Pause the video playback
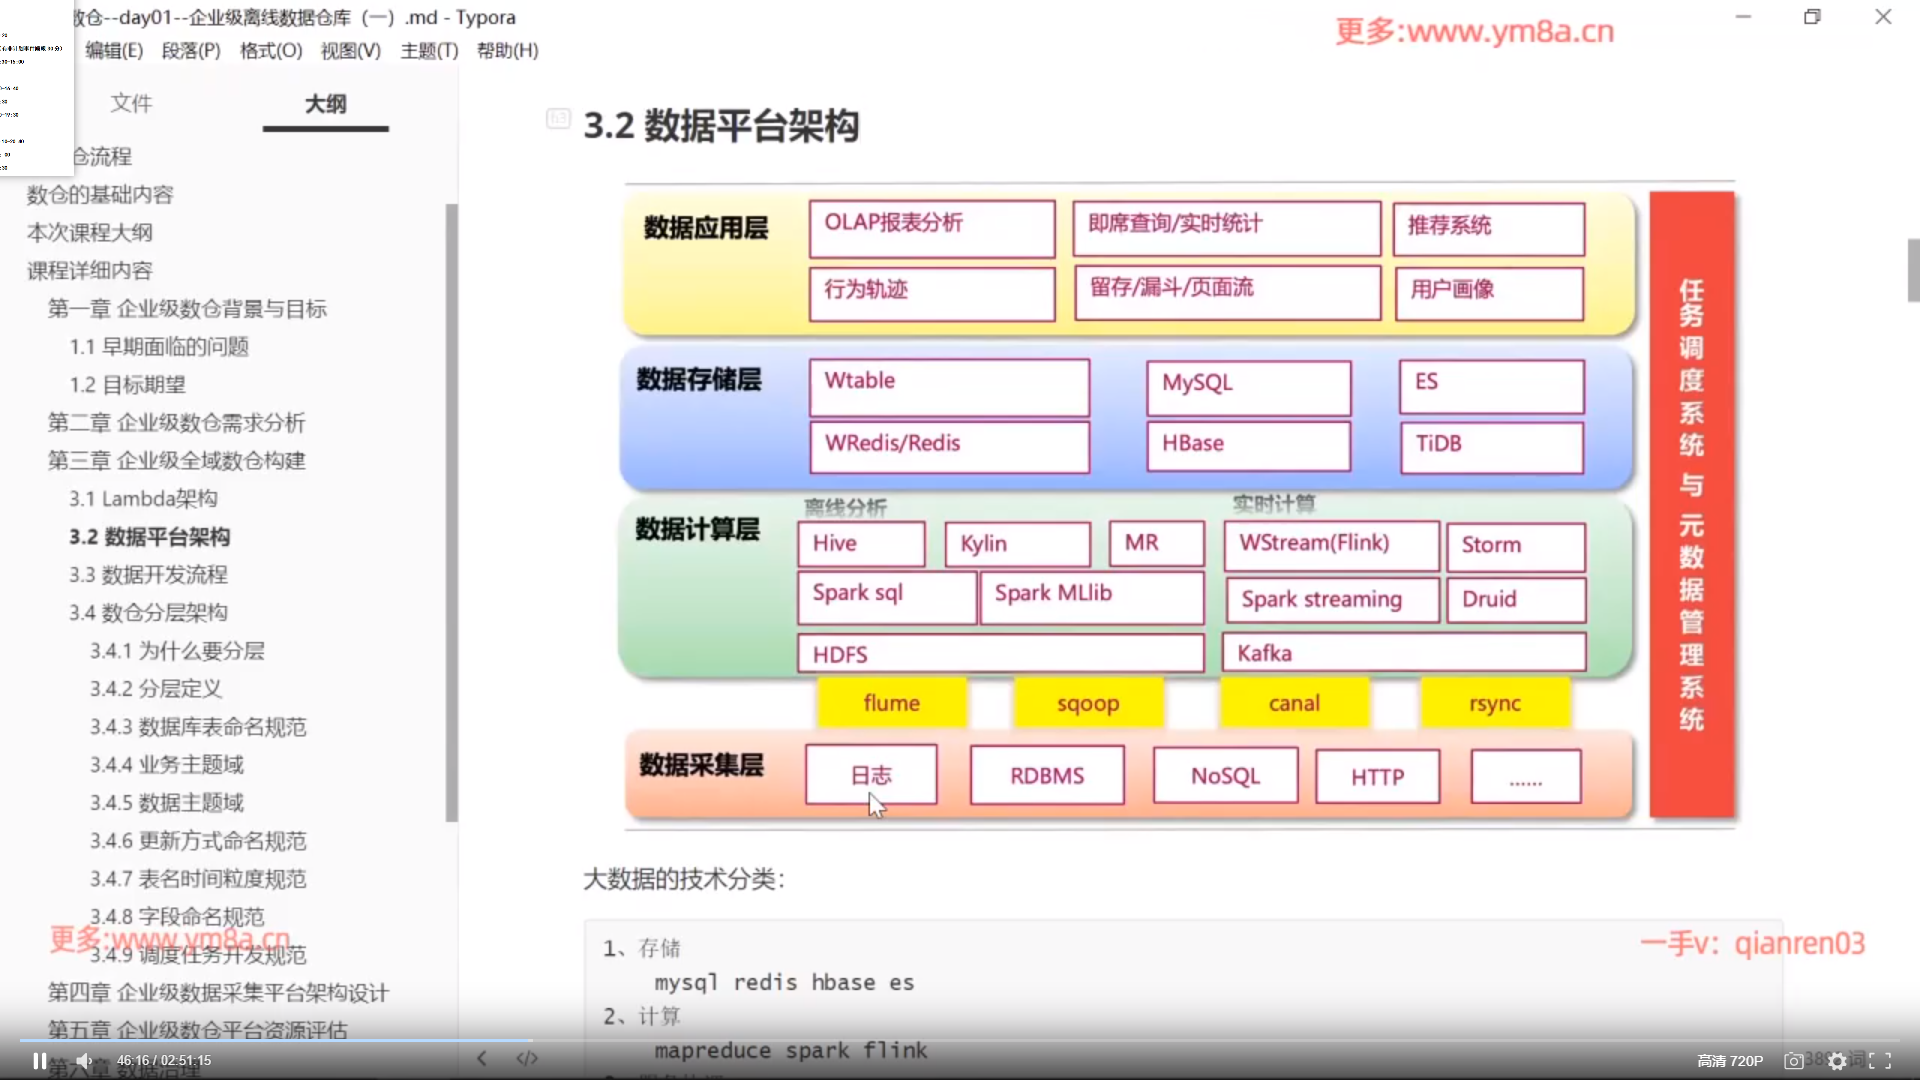 39,1061
